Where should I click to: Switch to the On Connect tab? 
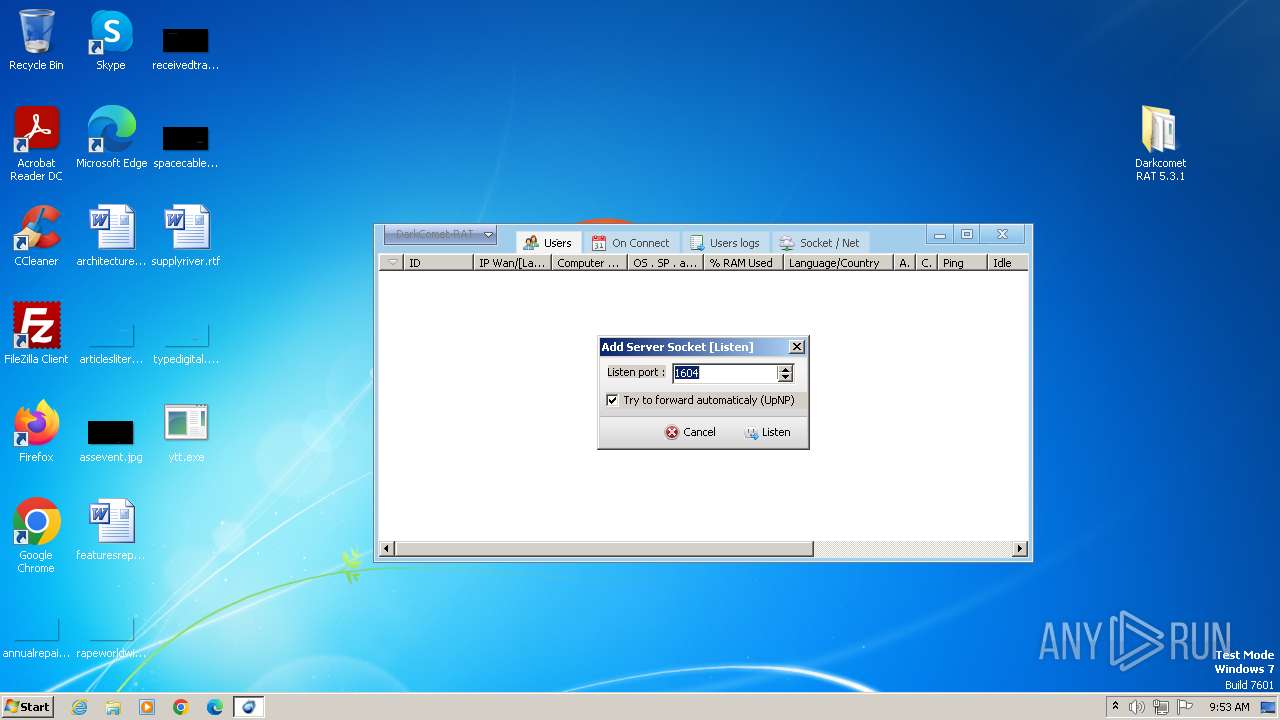pyautogui.click(x=631, y=243)
